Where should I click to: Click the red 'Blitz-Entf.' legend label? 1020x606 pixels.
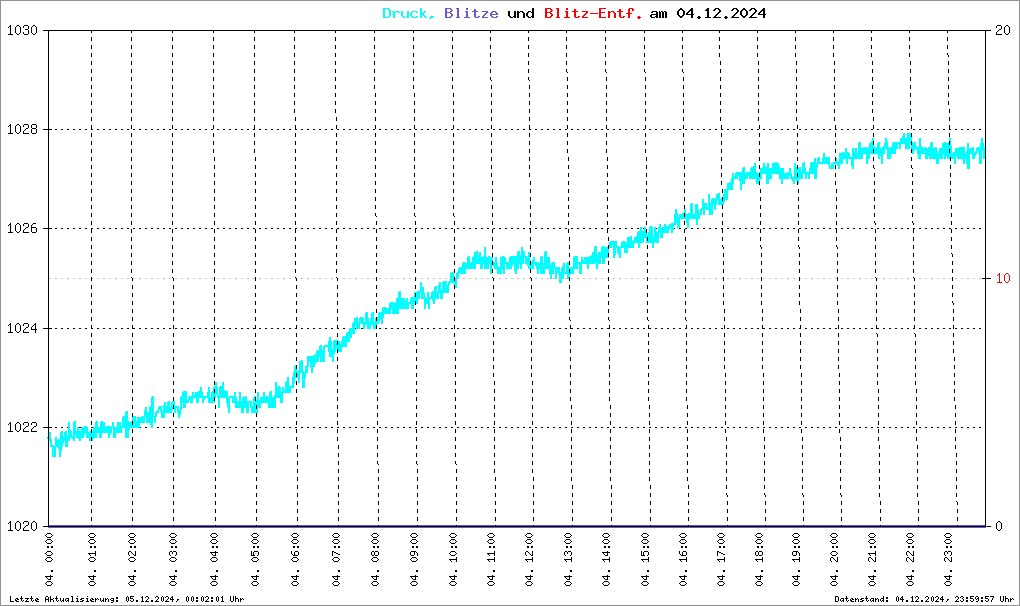coord(593,13)
